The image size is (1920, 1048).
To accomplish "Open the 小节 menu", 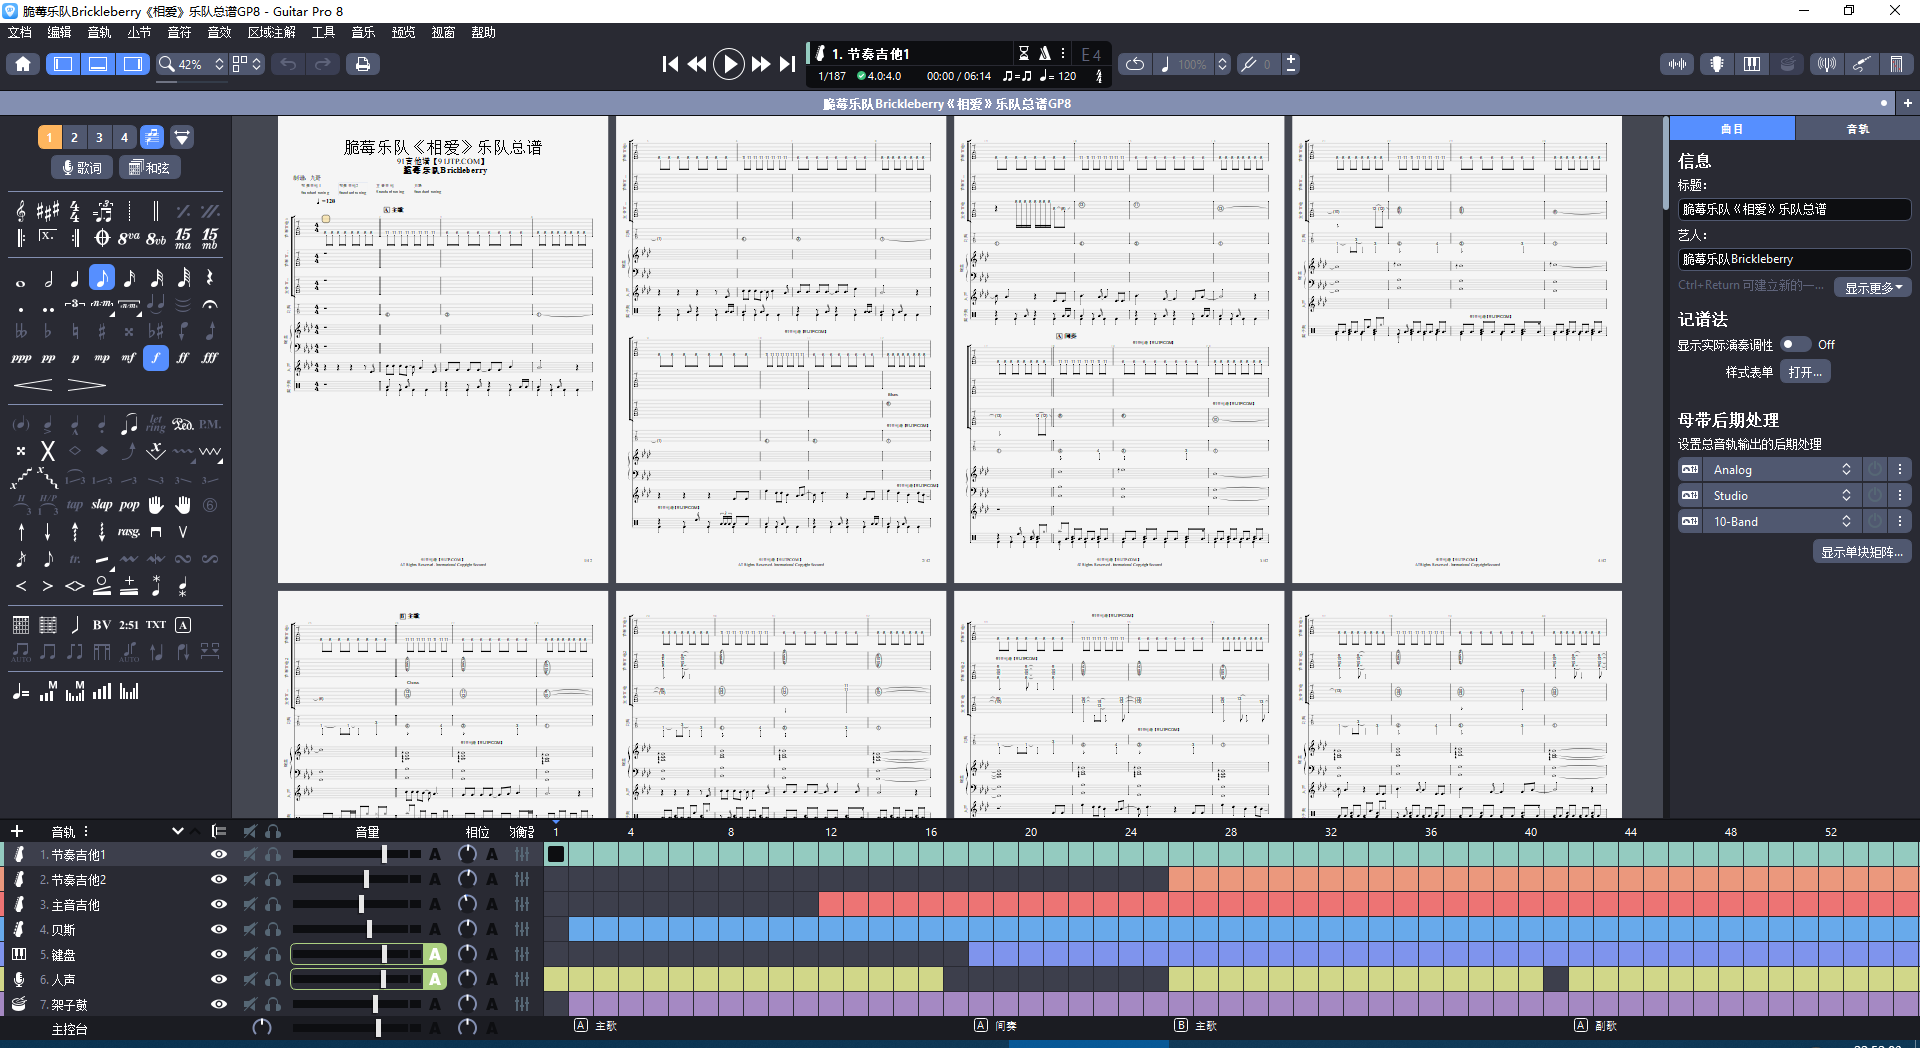I will pyautogui.click(x=139, y=32).
